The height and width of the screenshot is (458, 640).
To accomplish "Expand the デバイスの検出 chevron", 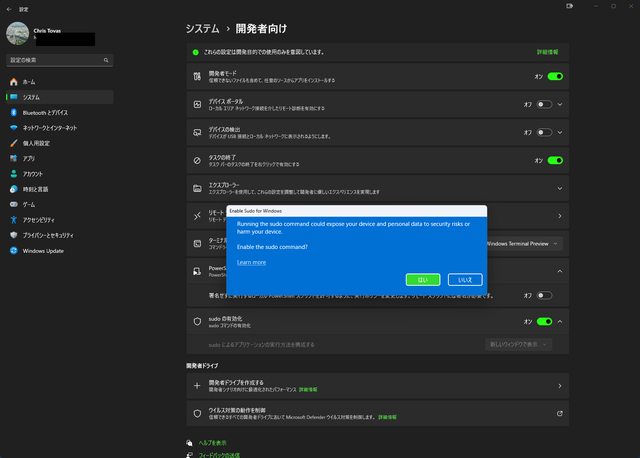I will tap(559, 132).
